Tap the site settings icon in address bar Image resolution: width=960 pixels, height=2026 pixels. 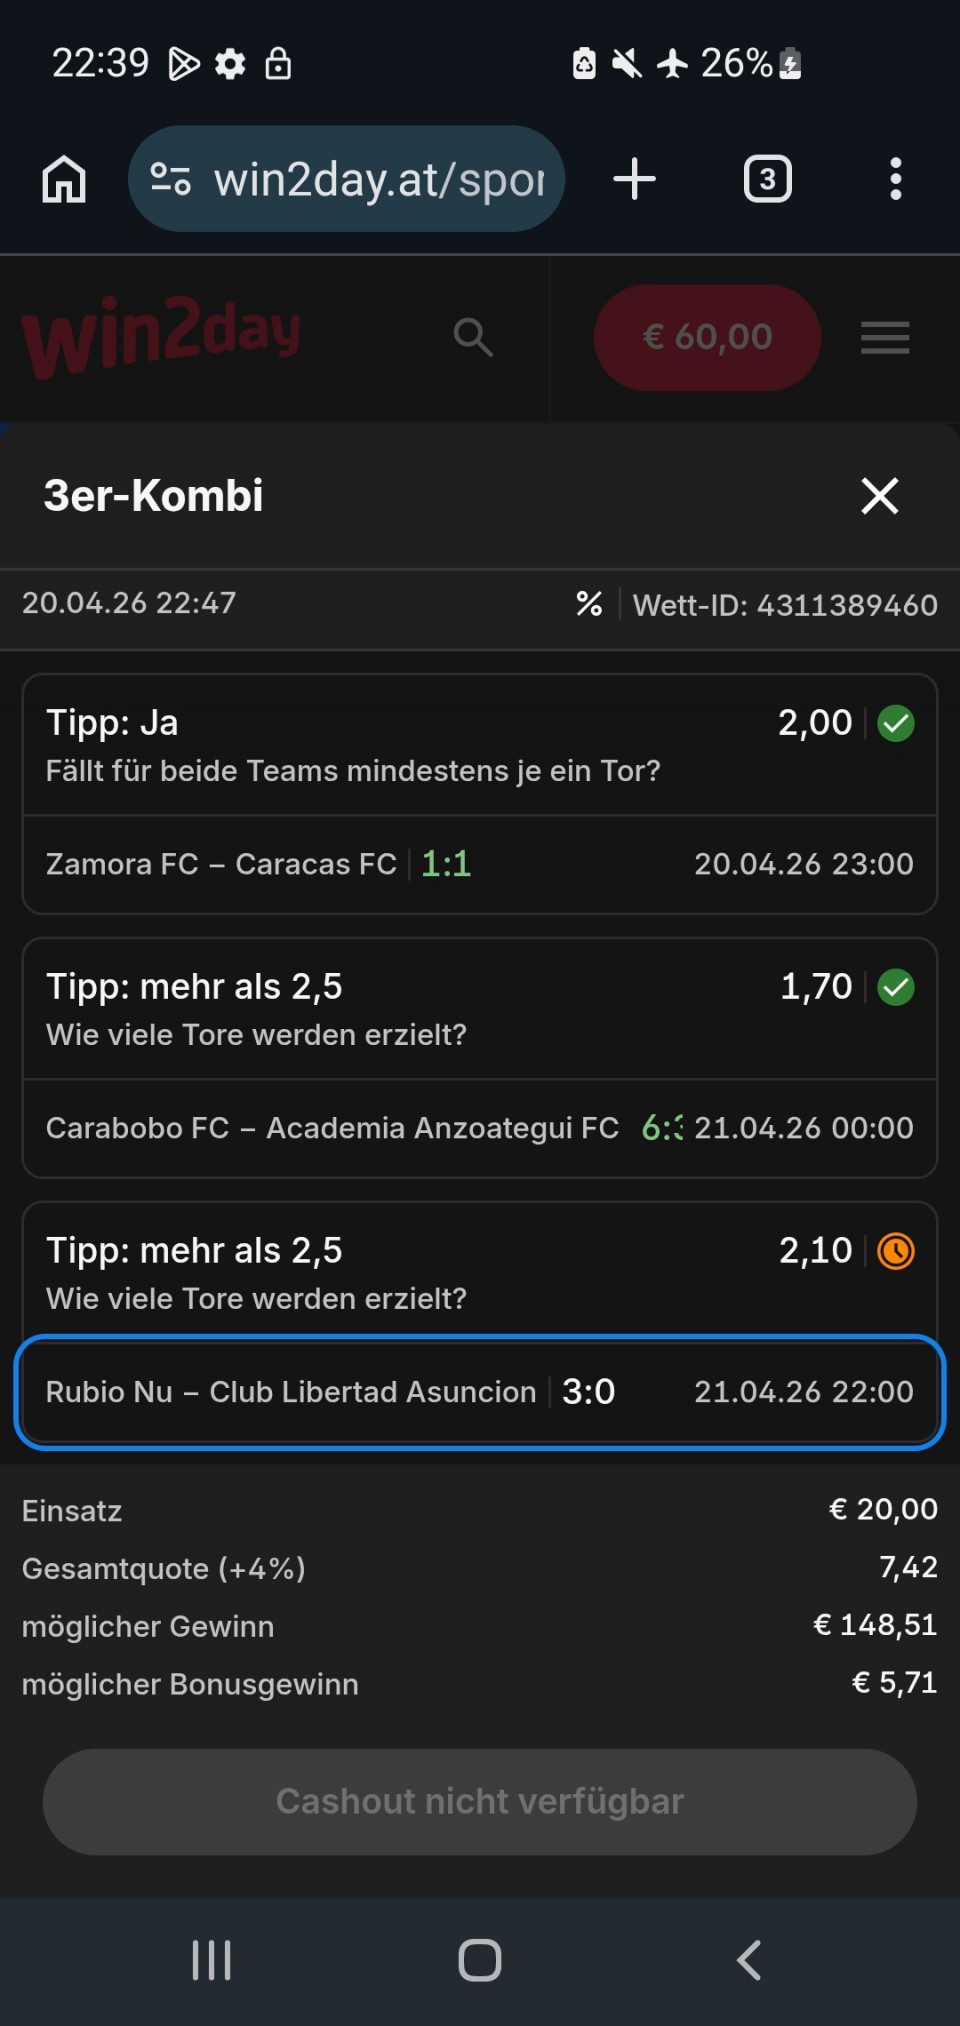[170, 180]
